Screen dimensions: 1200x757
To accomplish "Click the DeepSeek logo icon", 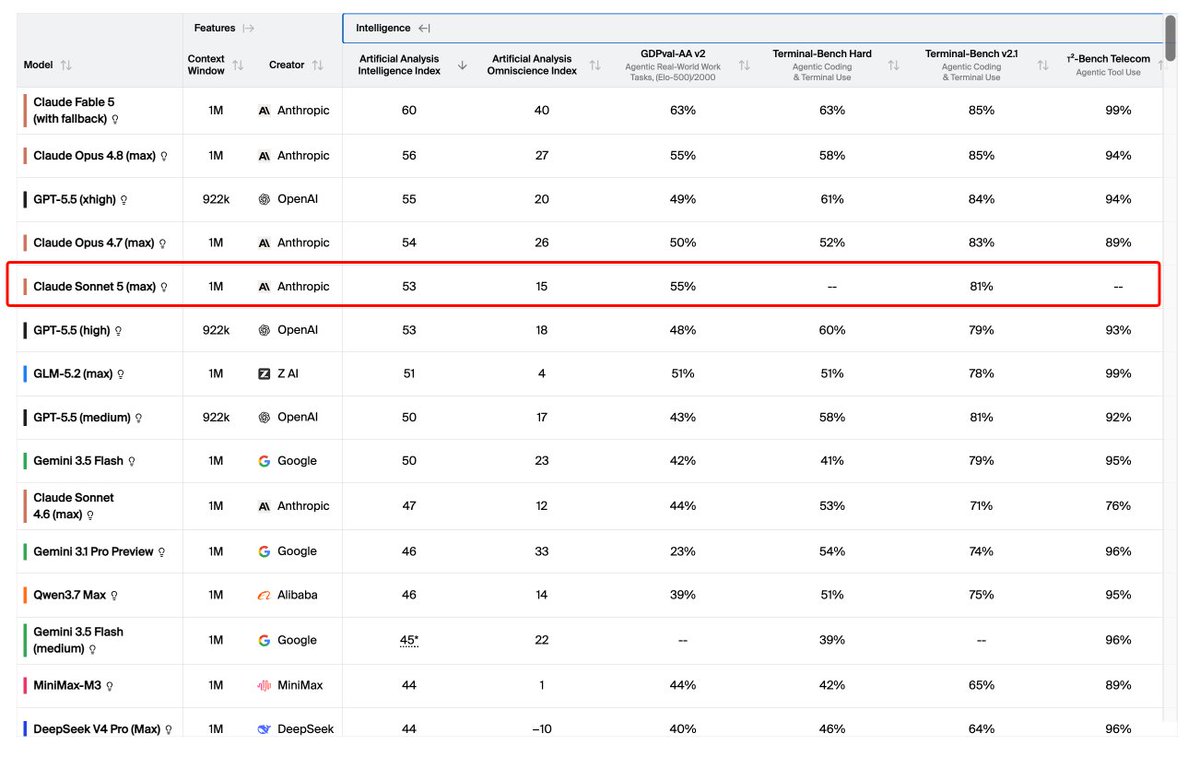I will pos(264,730).
